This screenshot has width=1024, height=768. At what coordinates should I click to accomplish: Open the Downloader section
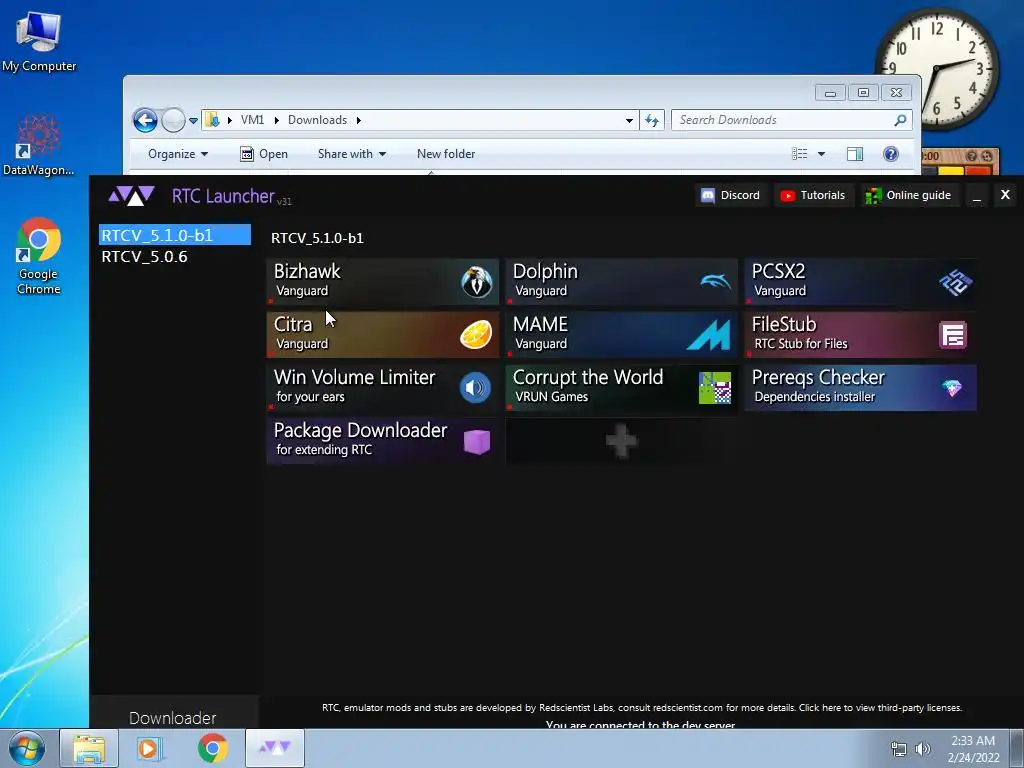point(172,718)
